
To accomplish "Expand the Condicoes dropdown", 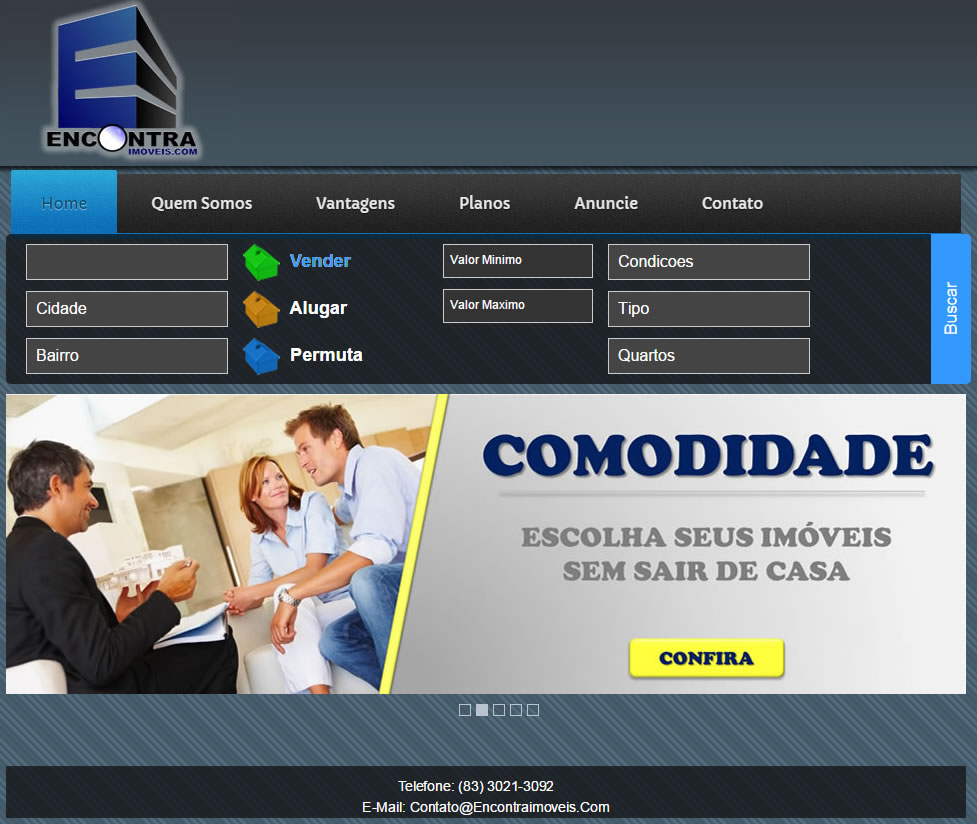I will coord(708,262).
